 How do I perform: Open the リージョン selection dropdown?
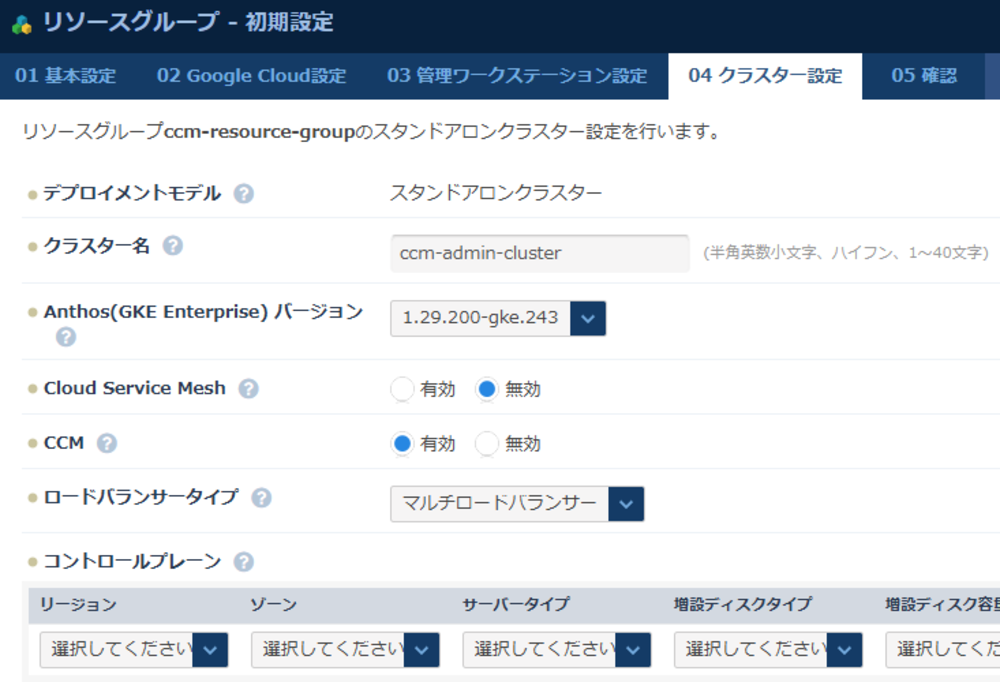coord(134,649)
